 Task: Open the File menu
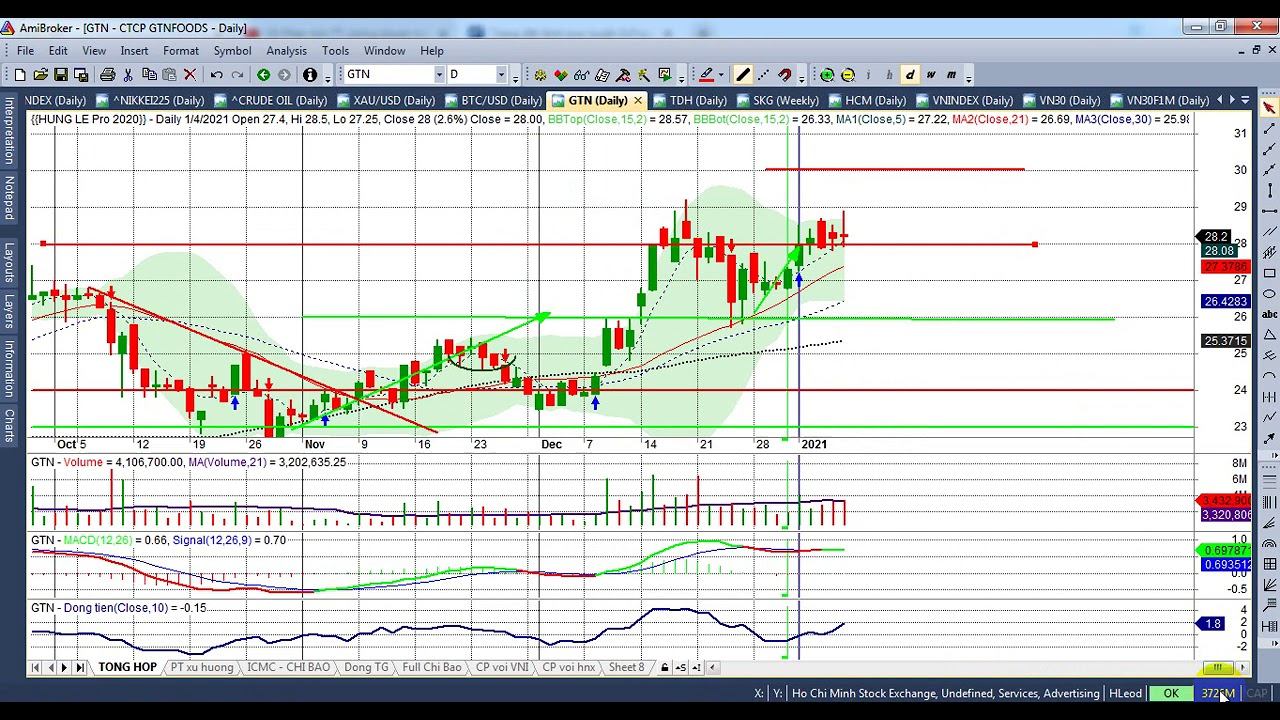point(25,51)
